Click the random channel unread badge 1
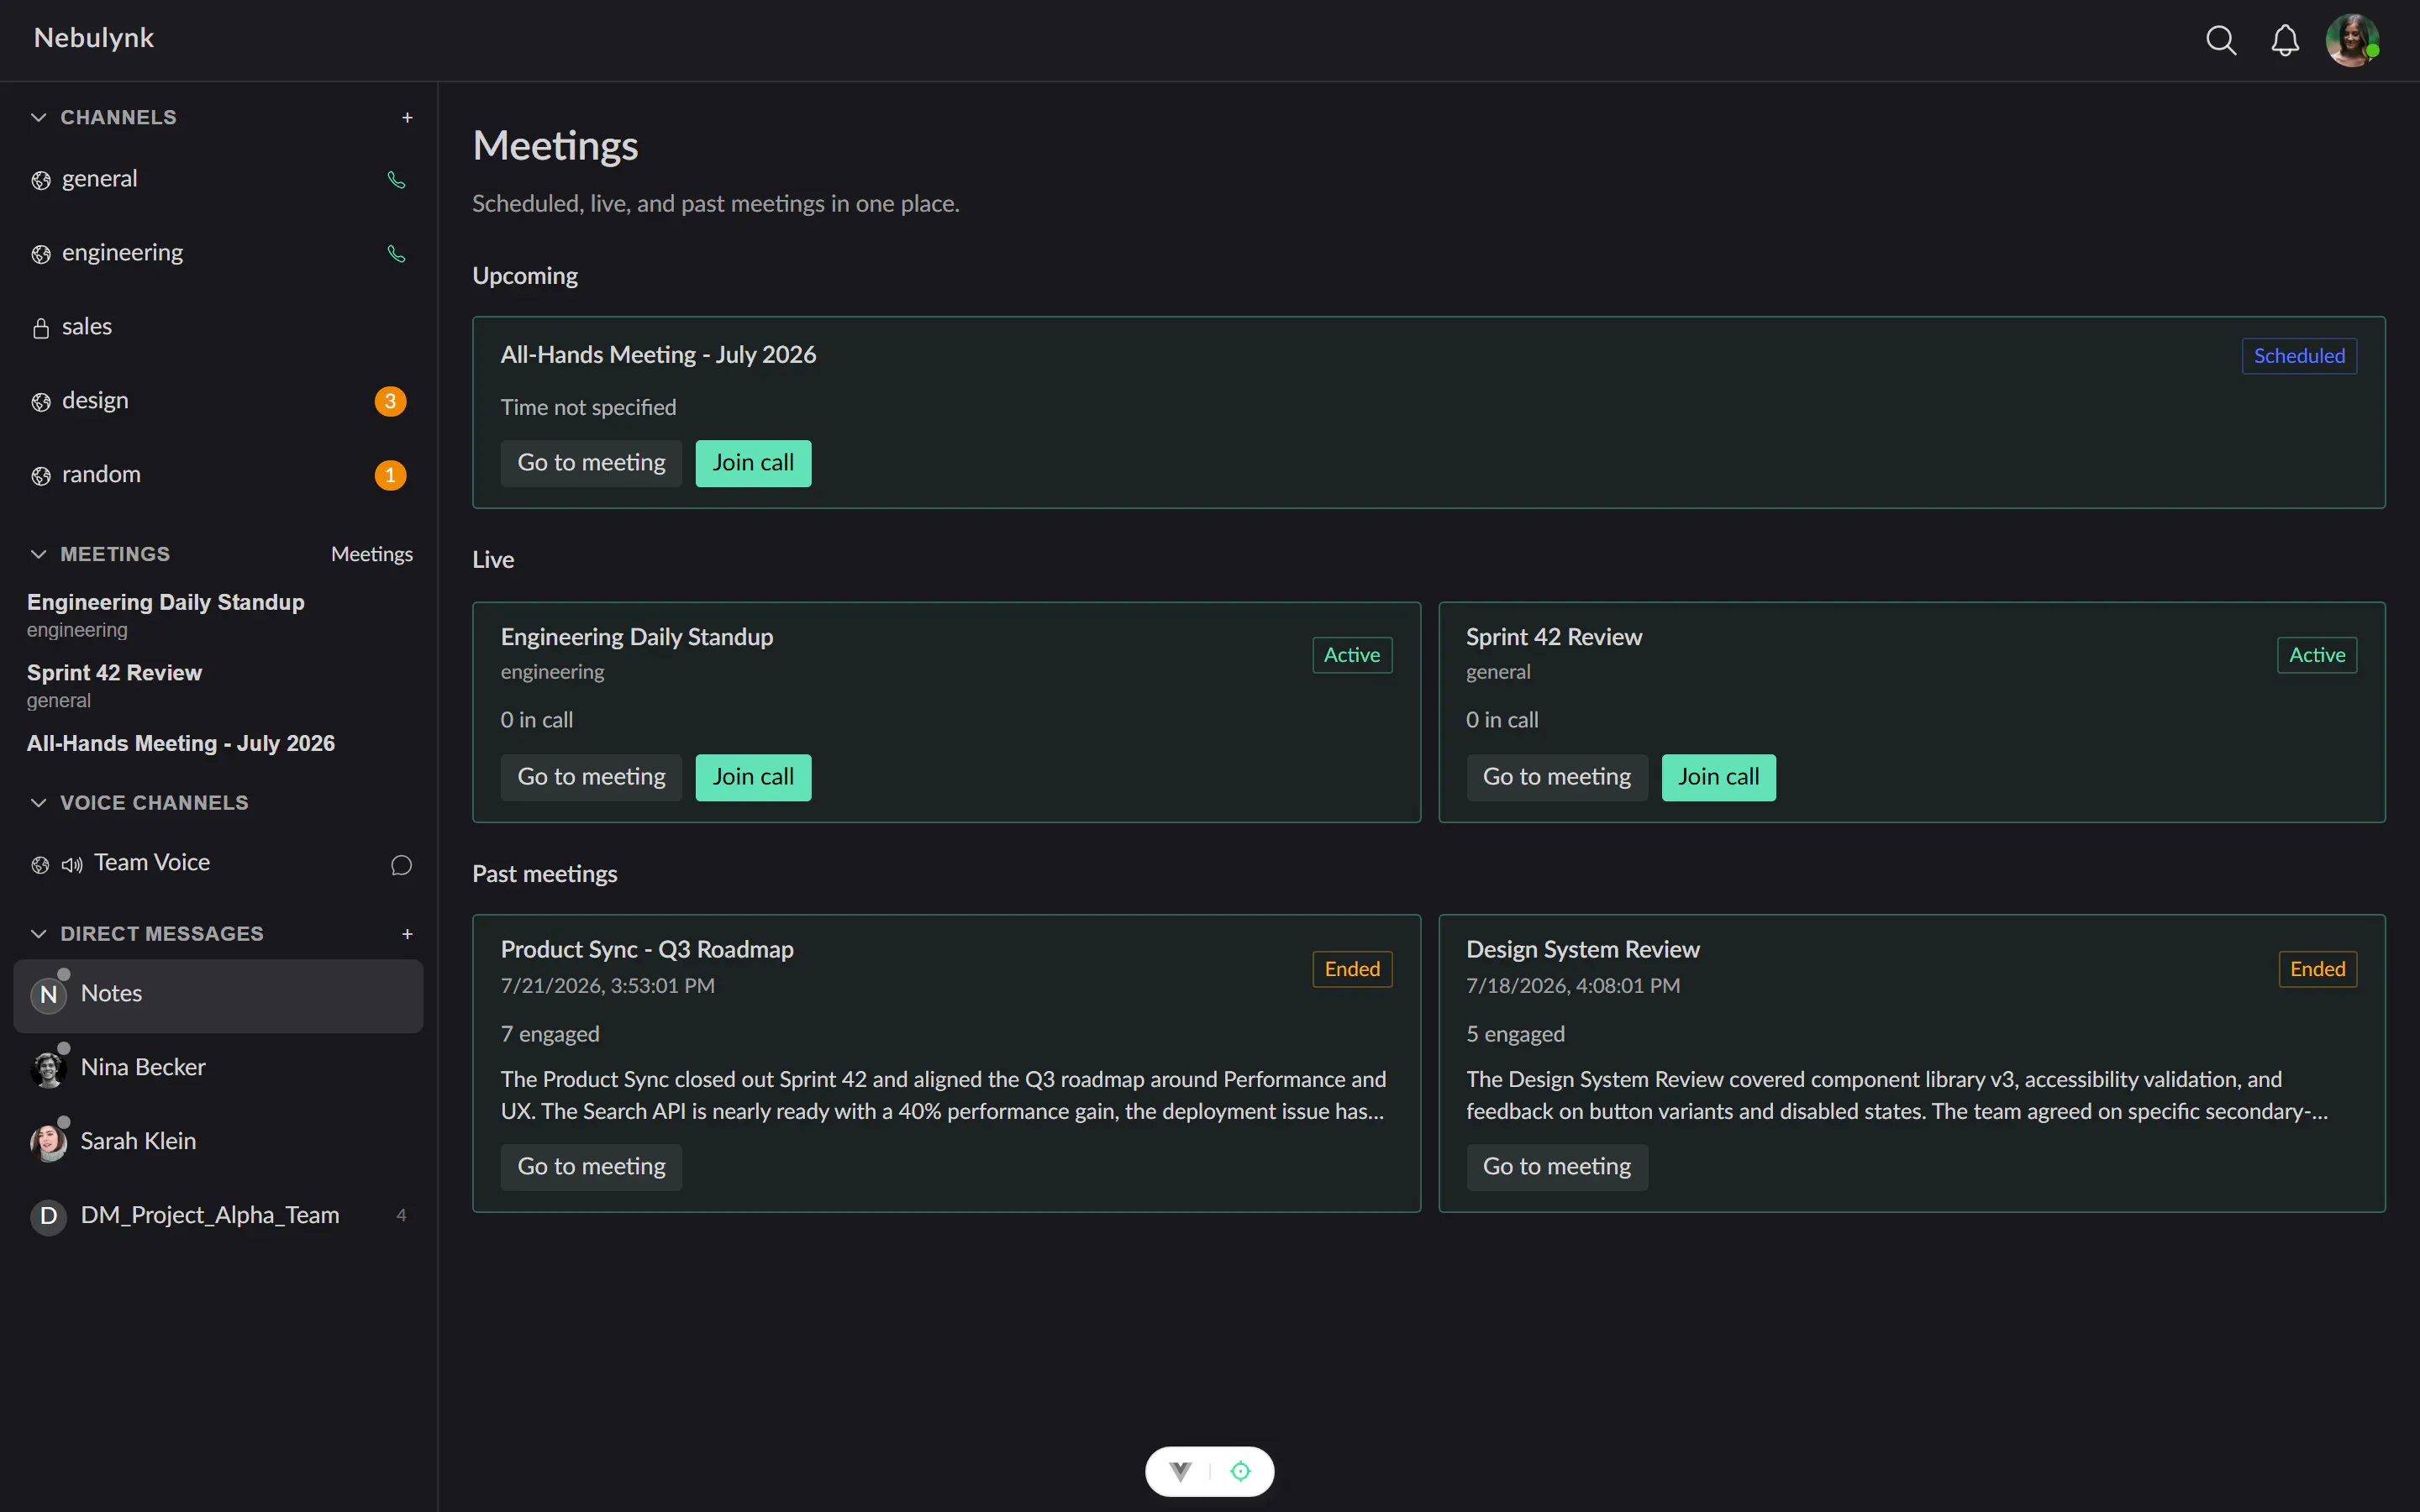The image size is (2420, 1512). [390, 475]
